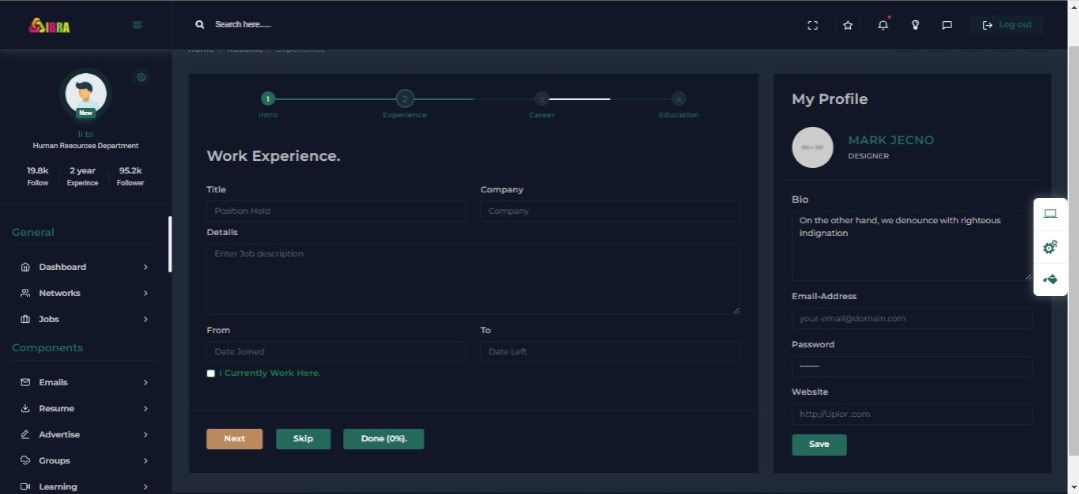
Task: Expand the Networks menu chevron
Action: pos(145,293)
